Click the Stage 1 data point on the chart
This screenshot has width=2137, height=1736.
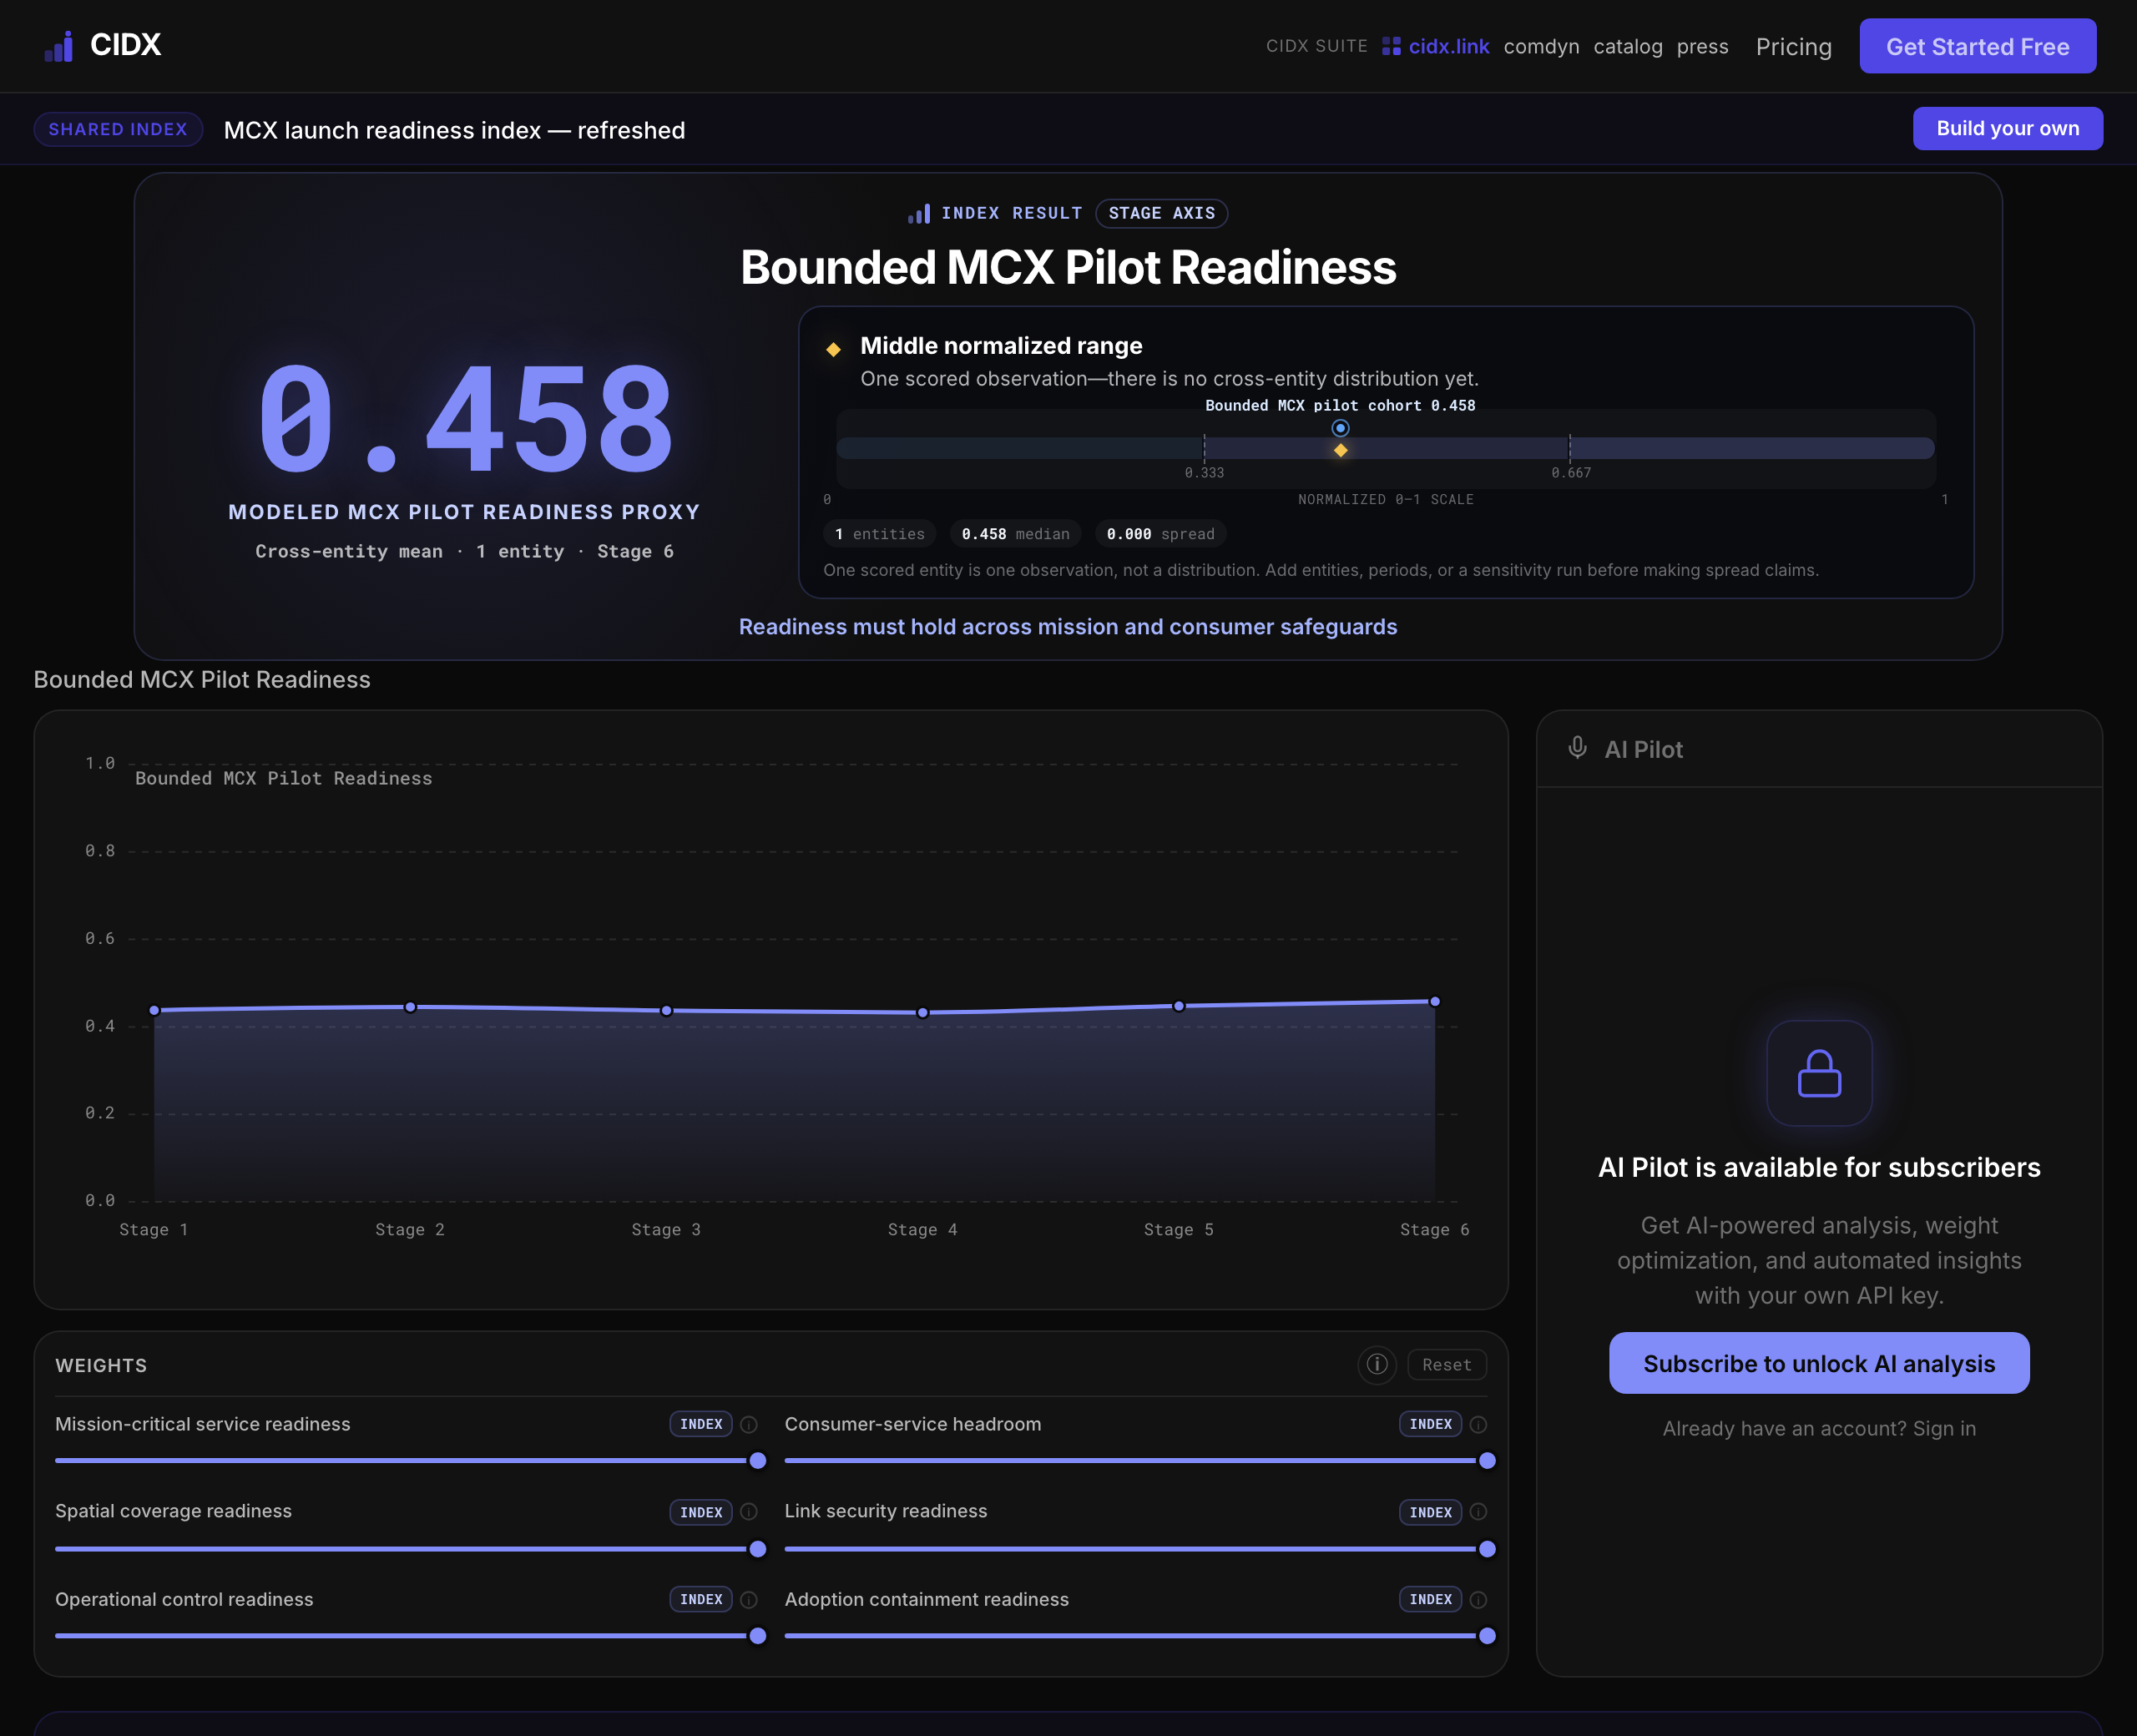154,1010
